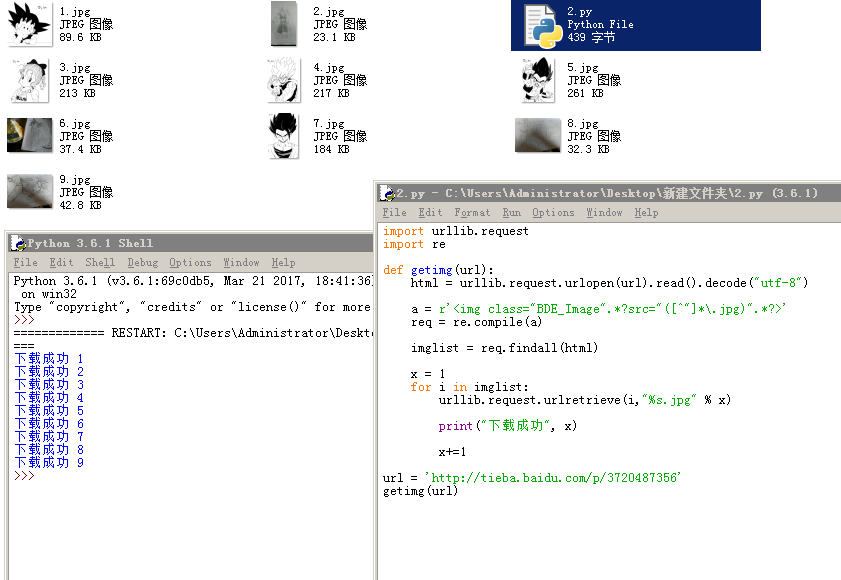The image size is (841, 580).
Task: Open the Debug menu in Python Shell
Action: tap(142, 262)
